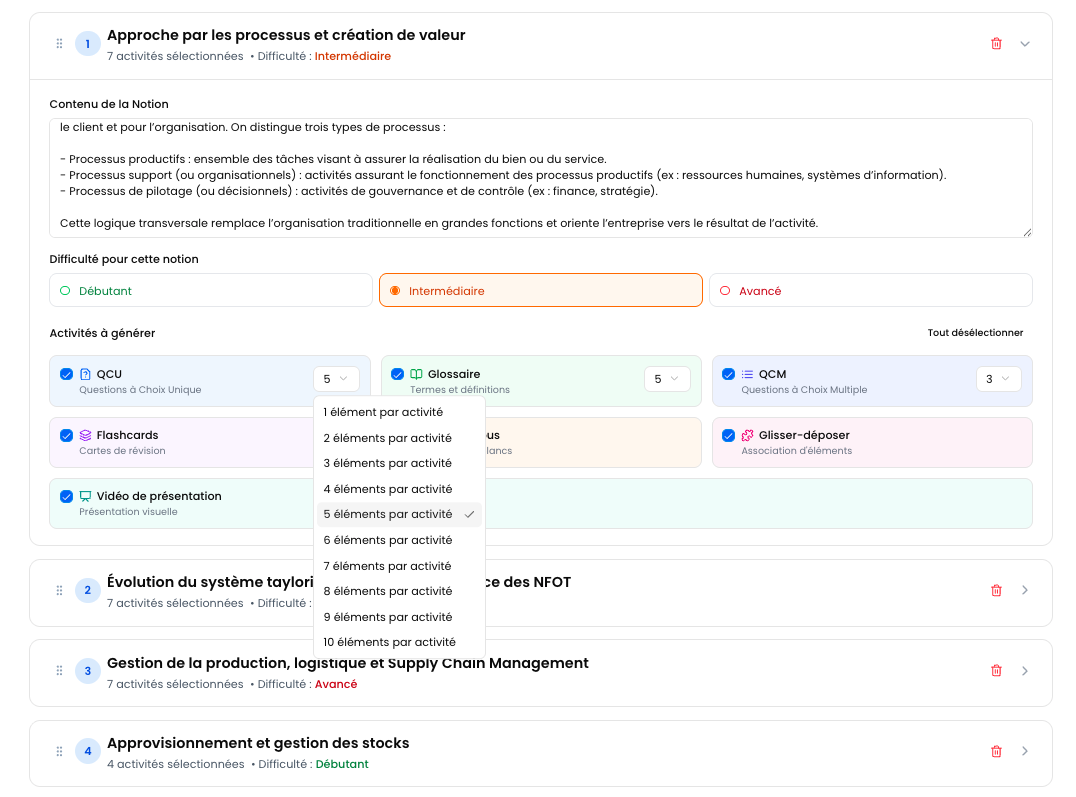Delete notion 1 with its trash icon
The height and width of the screenshot is (797, 1076).
[996, 44]
